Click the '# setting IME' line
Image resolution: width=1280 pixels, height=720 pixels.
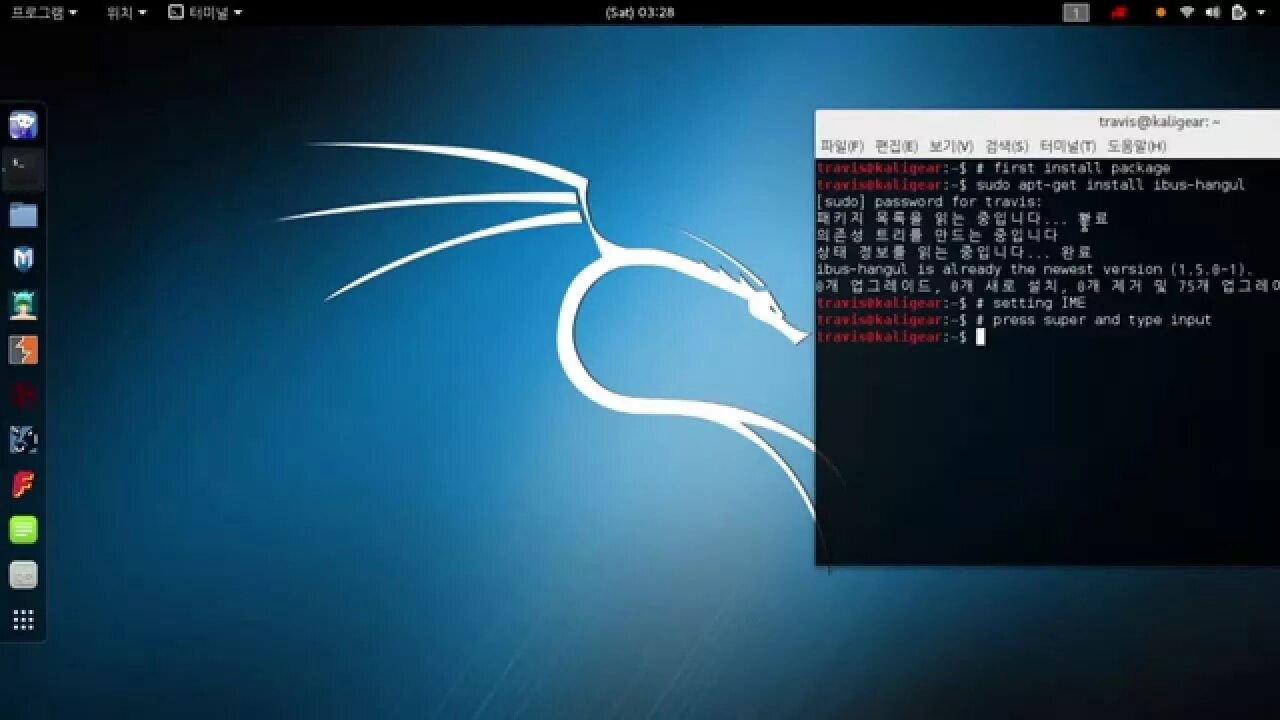(x=1031, y=303)
